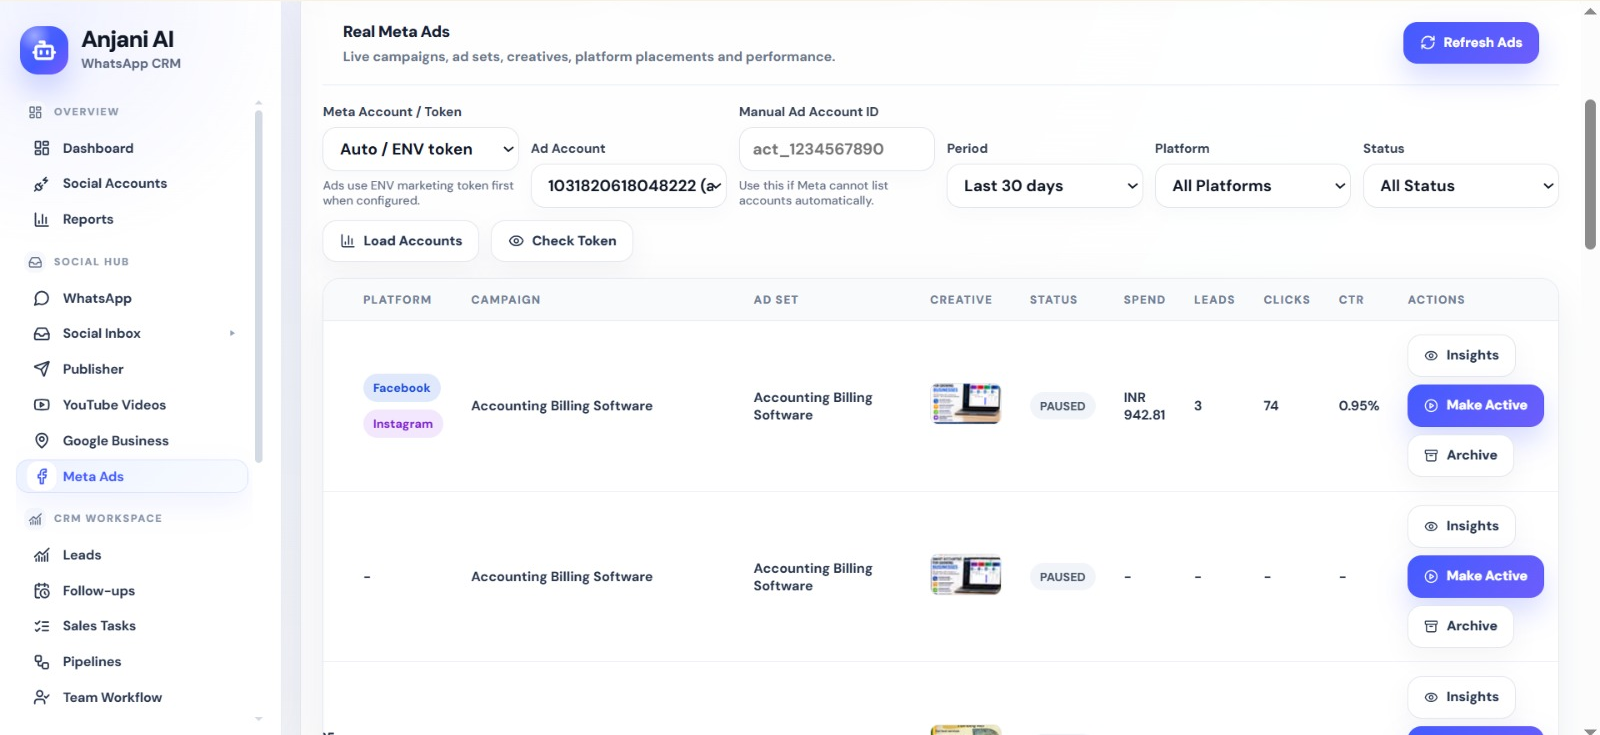Image resolution: width=1600 pixels, height=735 pixels.
Task: Open Pipelines in the sidebar
Action: point(132,662)
